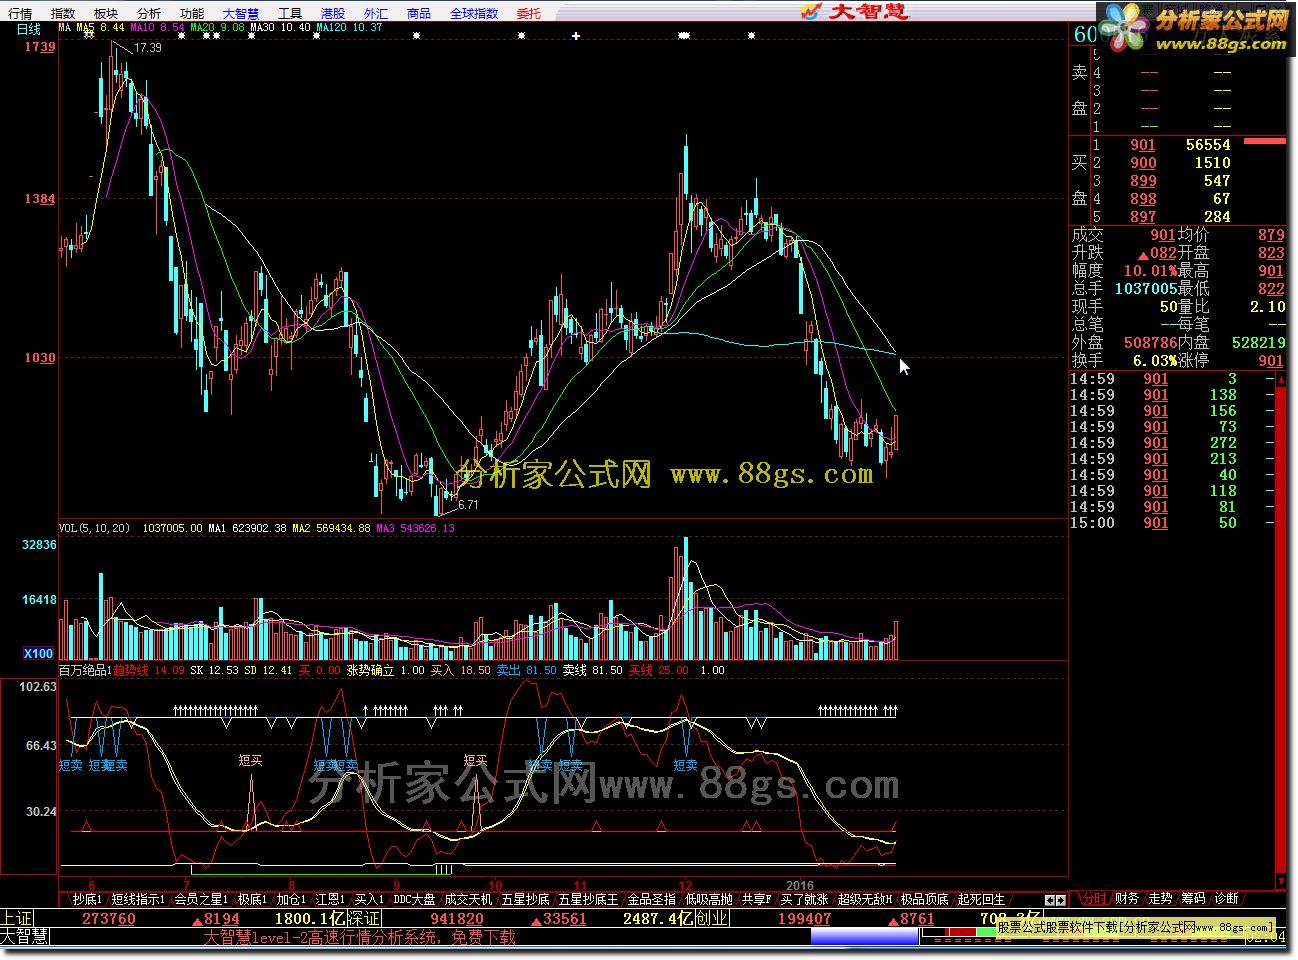The image size is (1298, 960).
Task: Select the 极品顶底 indicator tab
Action: [x=924, y=899]
